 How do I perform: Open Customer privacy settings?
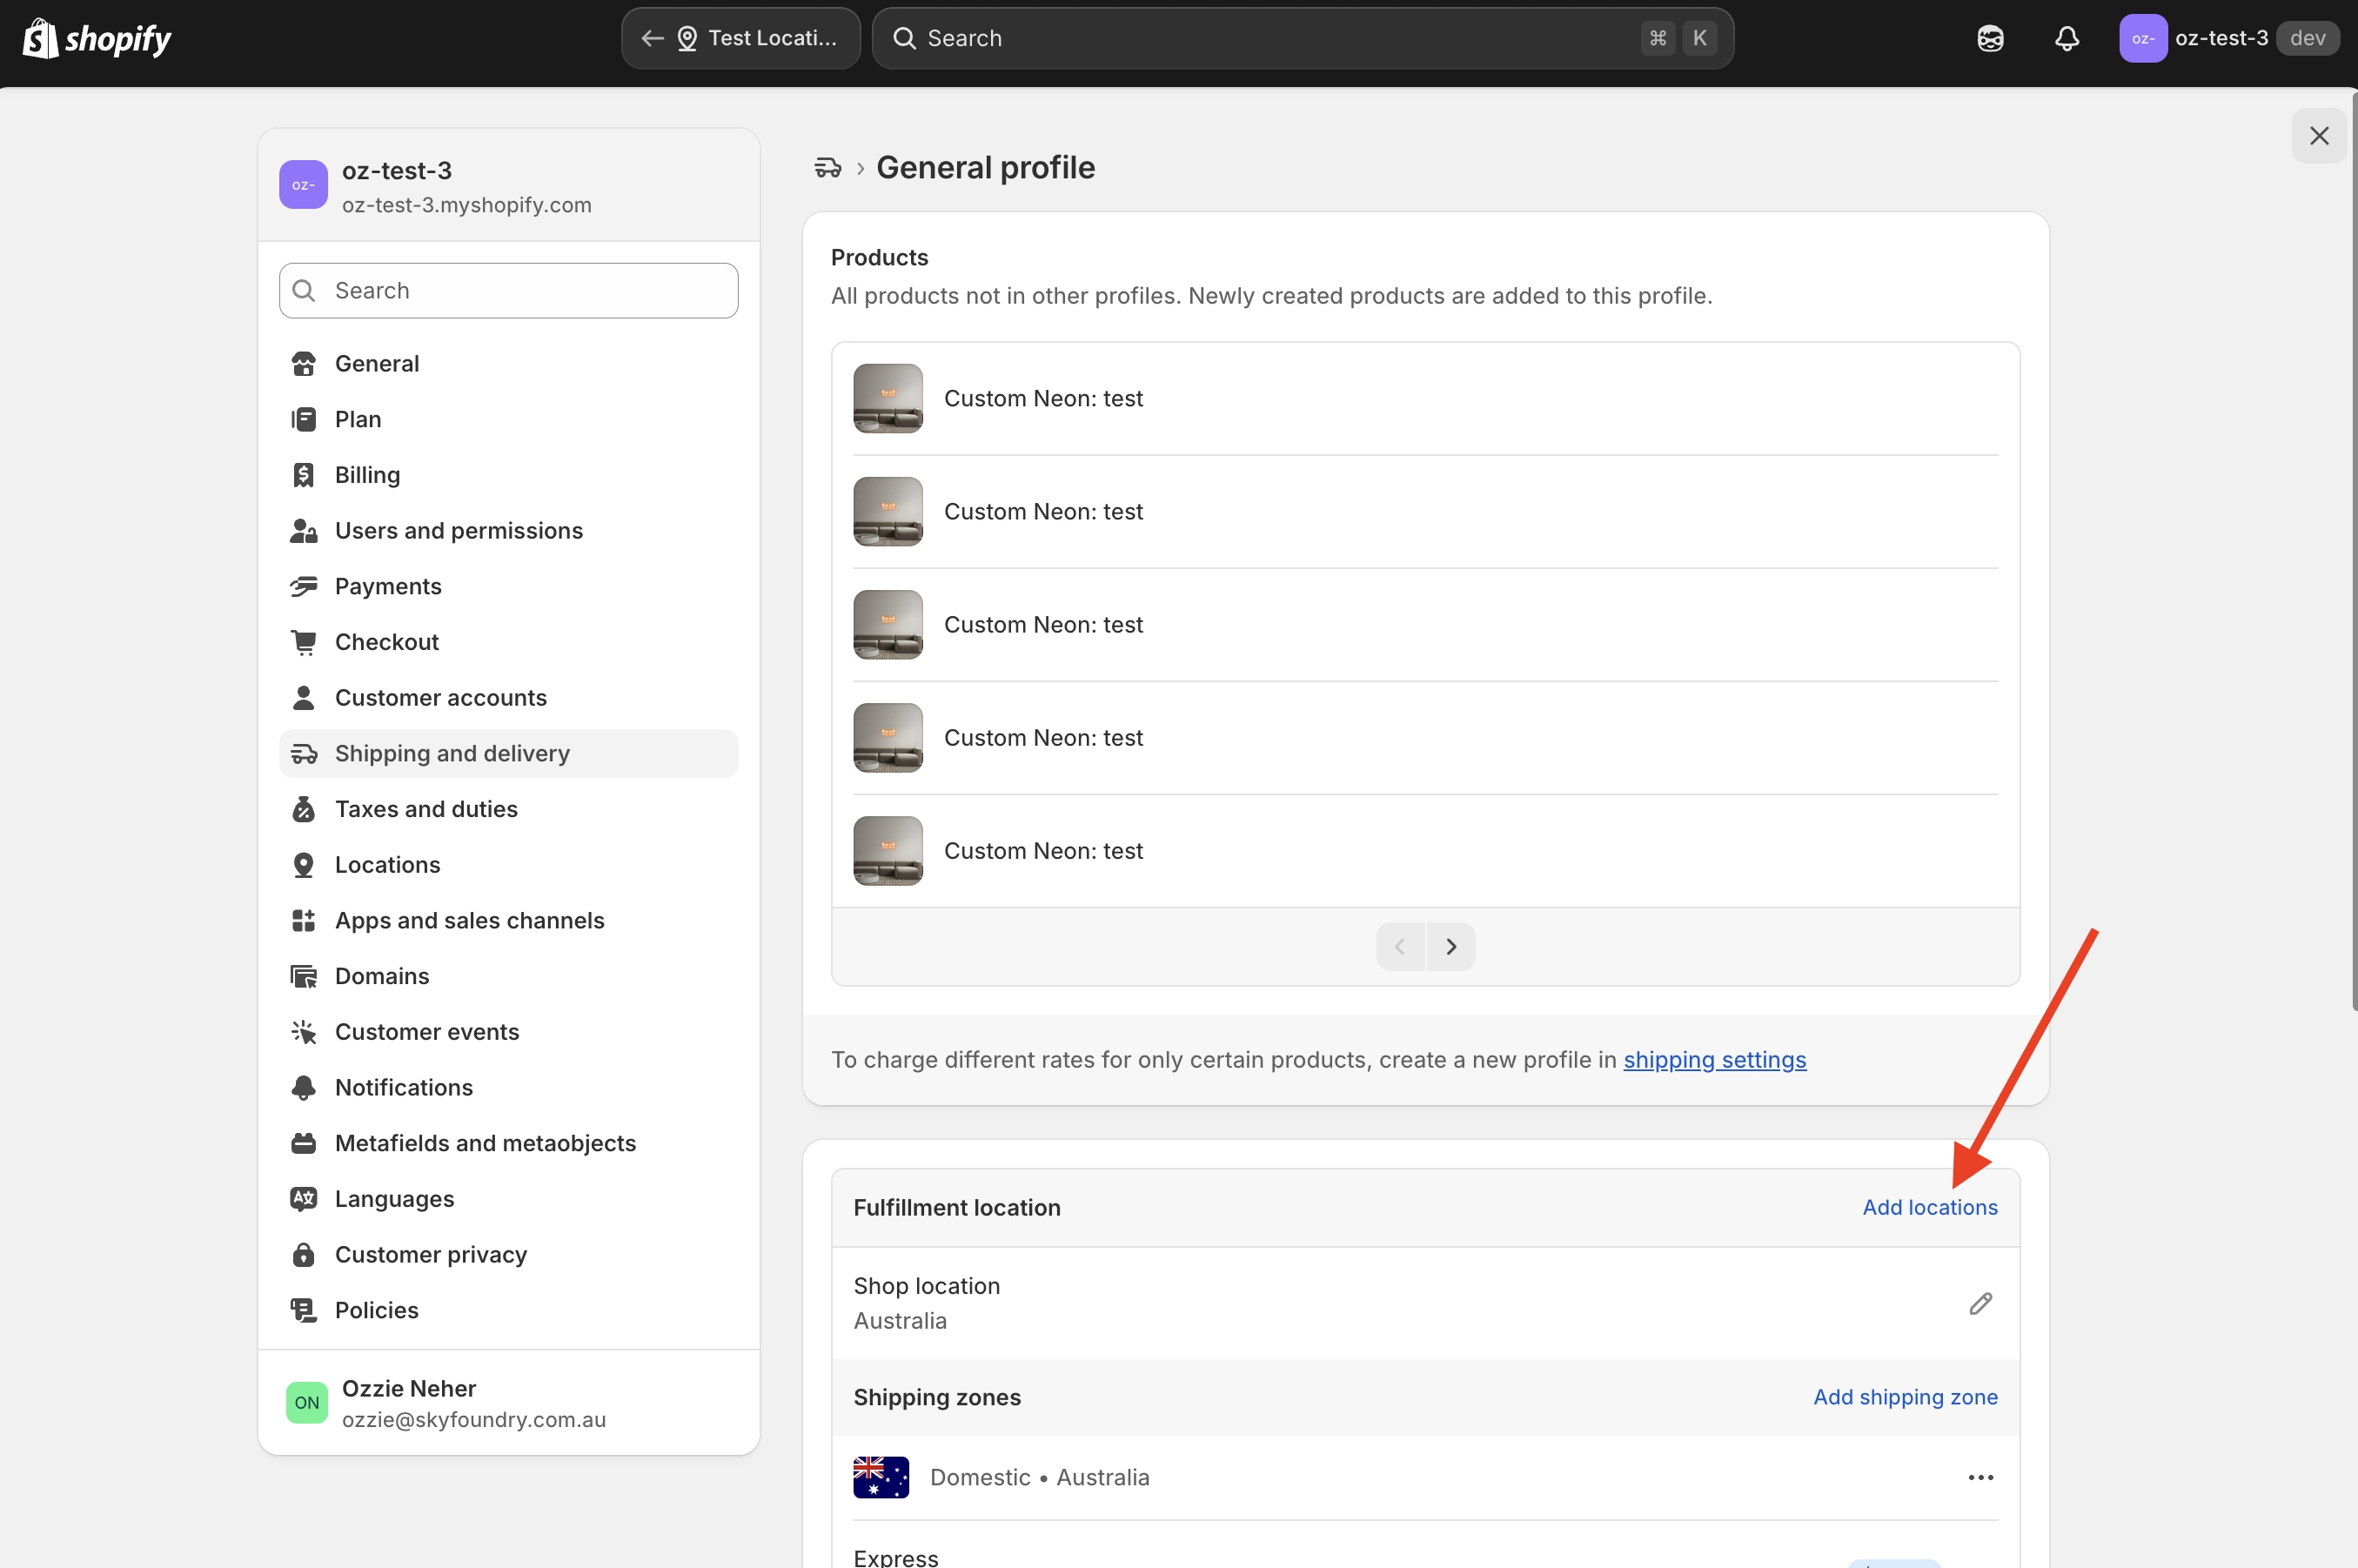(430, 1254)
